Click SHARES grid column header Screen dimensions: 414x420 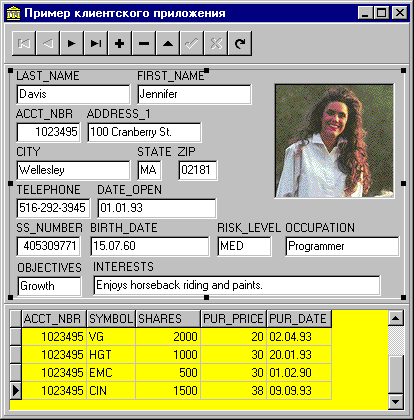click(x=168, y=319)
